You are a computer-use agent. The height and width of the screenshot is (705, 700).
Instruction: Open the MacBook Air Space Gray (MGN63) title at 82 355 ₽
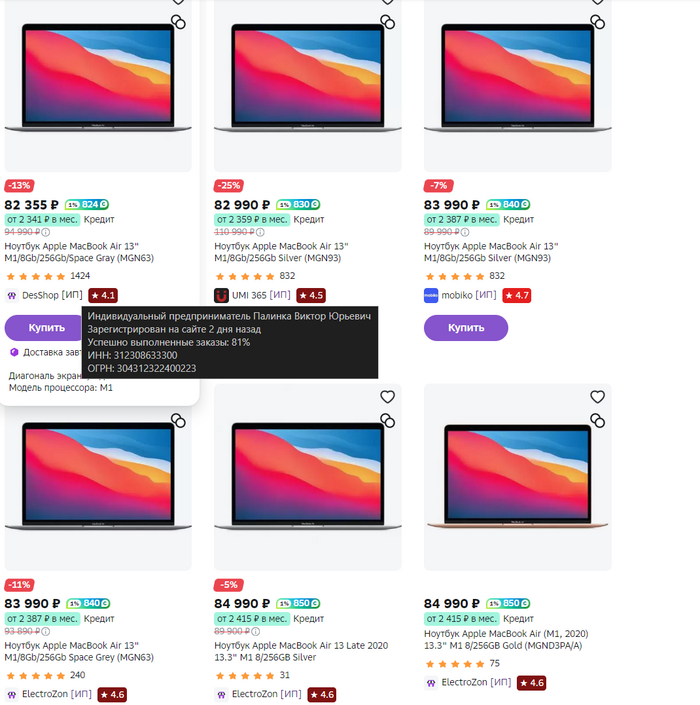[80, 252]
